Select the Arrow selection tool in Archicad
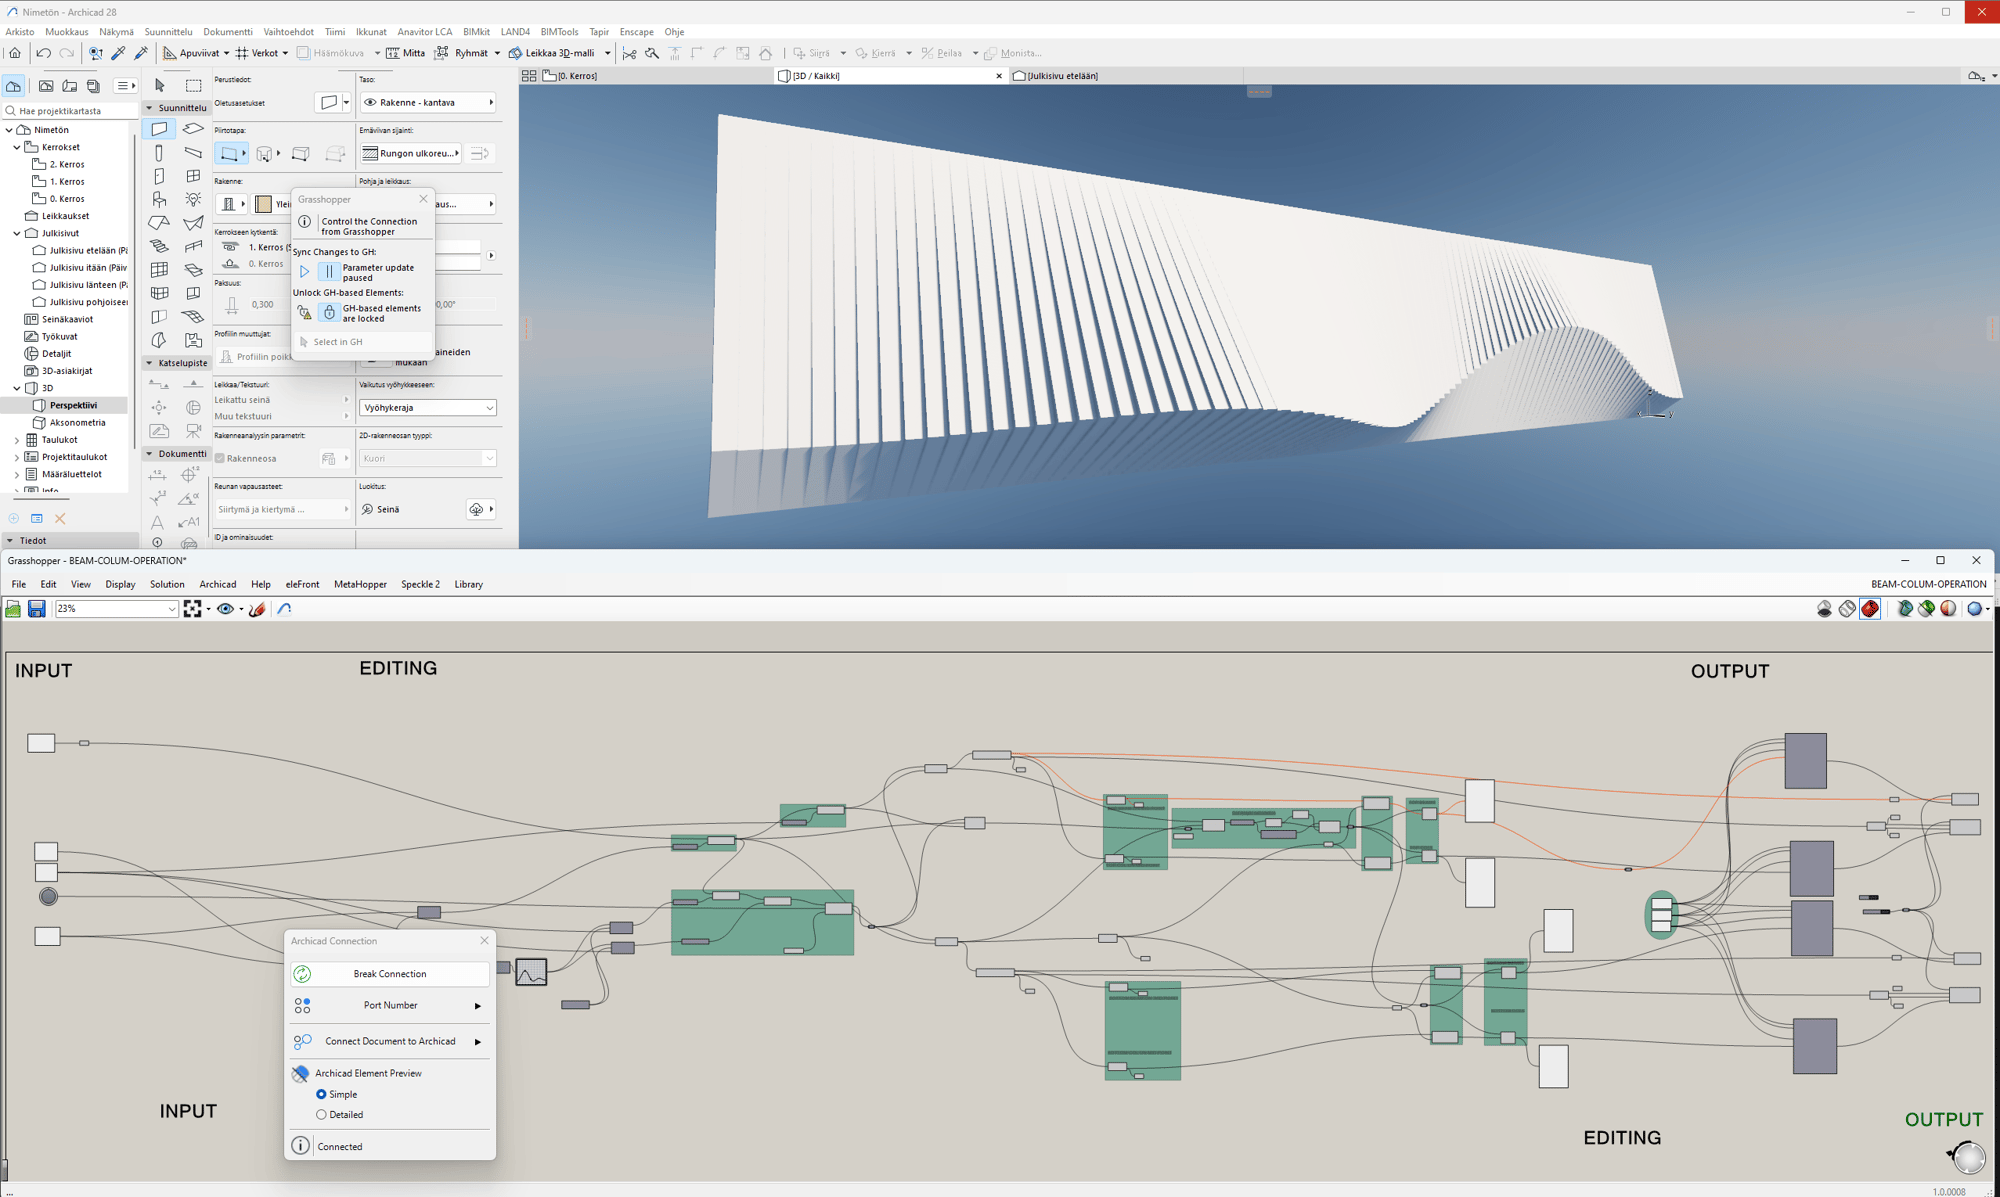 pyautogui.click(x=159, y=86)
